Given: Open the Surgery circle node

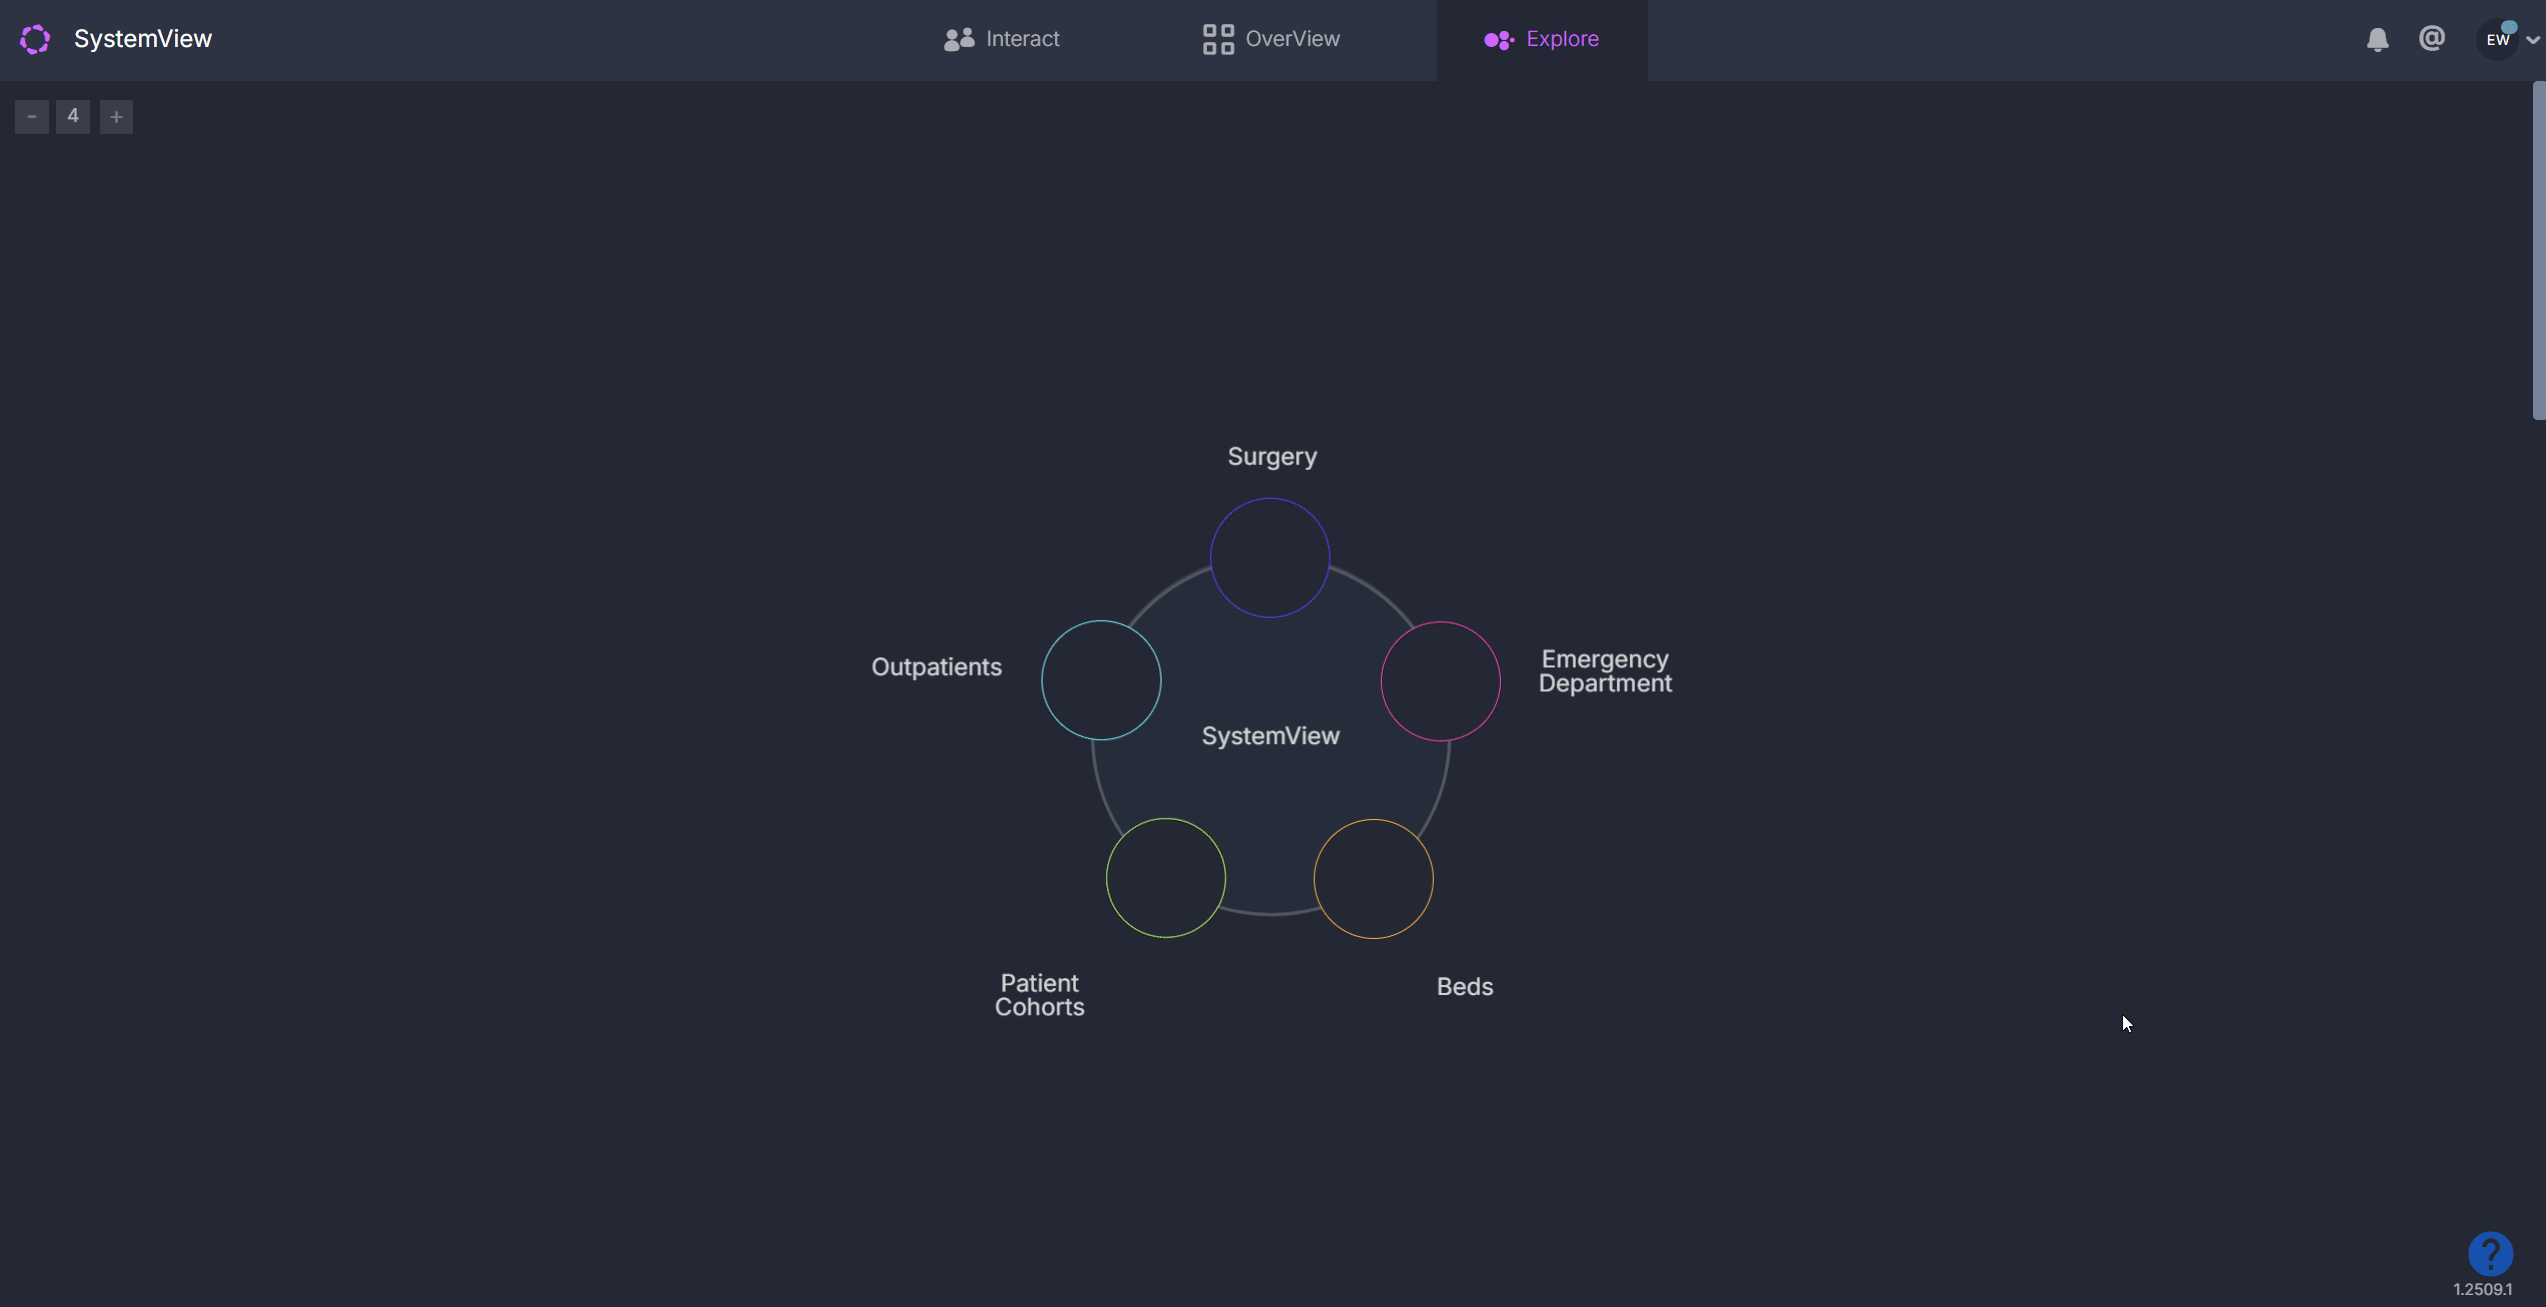Looking at the screenshot, I should 1270,558.
